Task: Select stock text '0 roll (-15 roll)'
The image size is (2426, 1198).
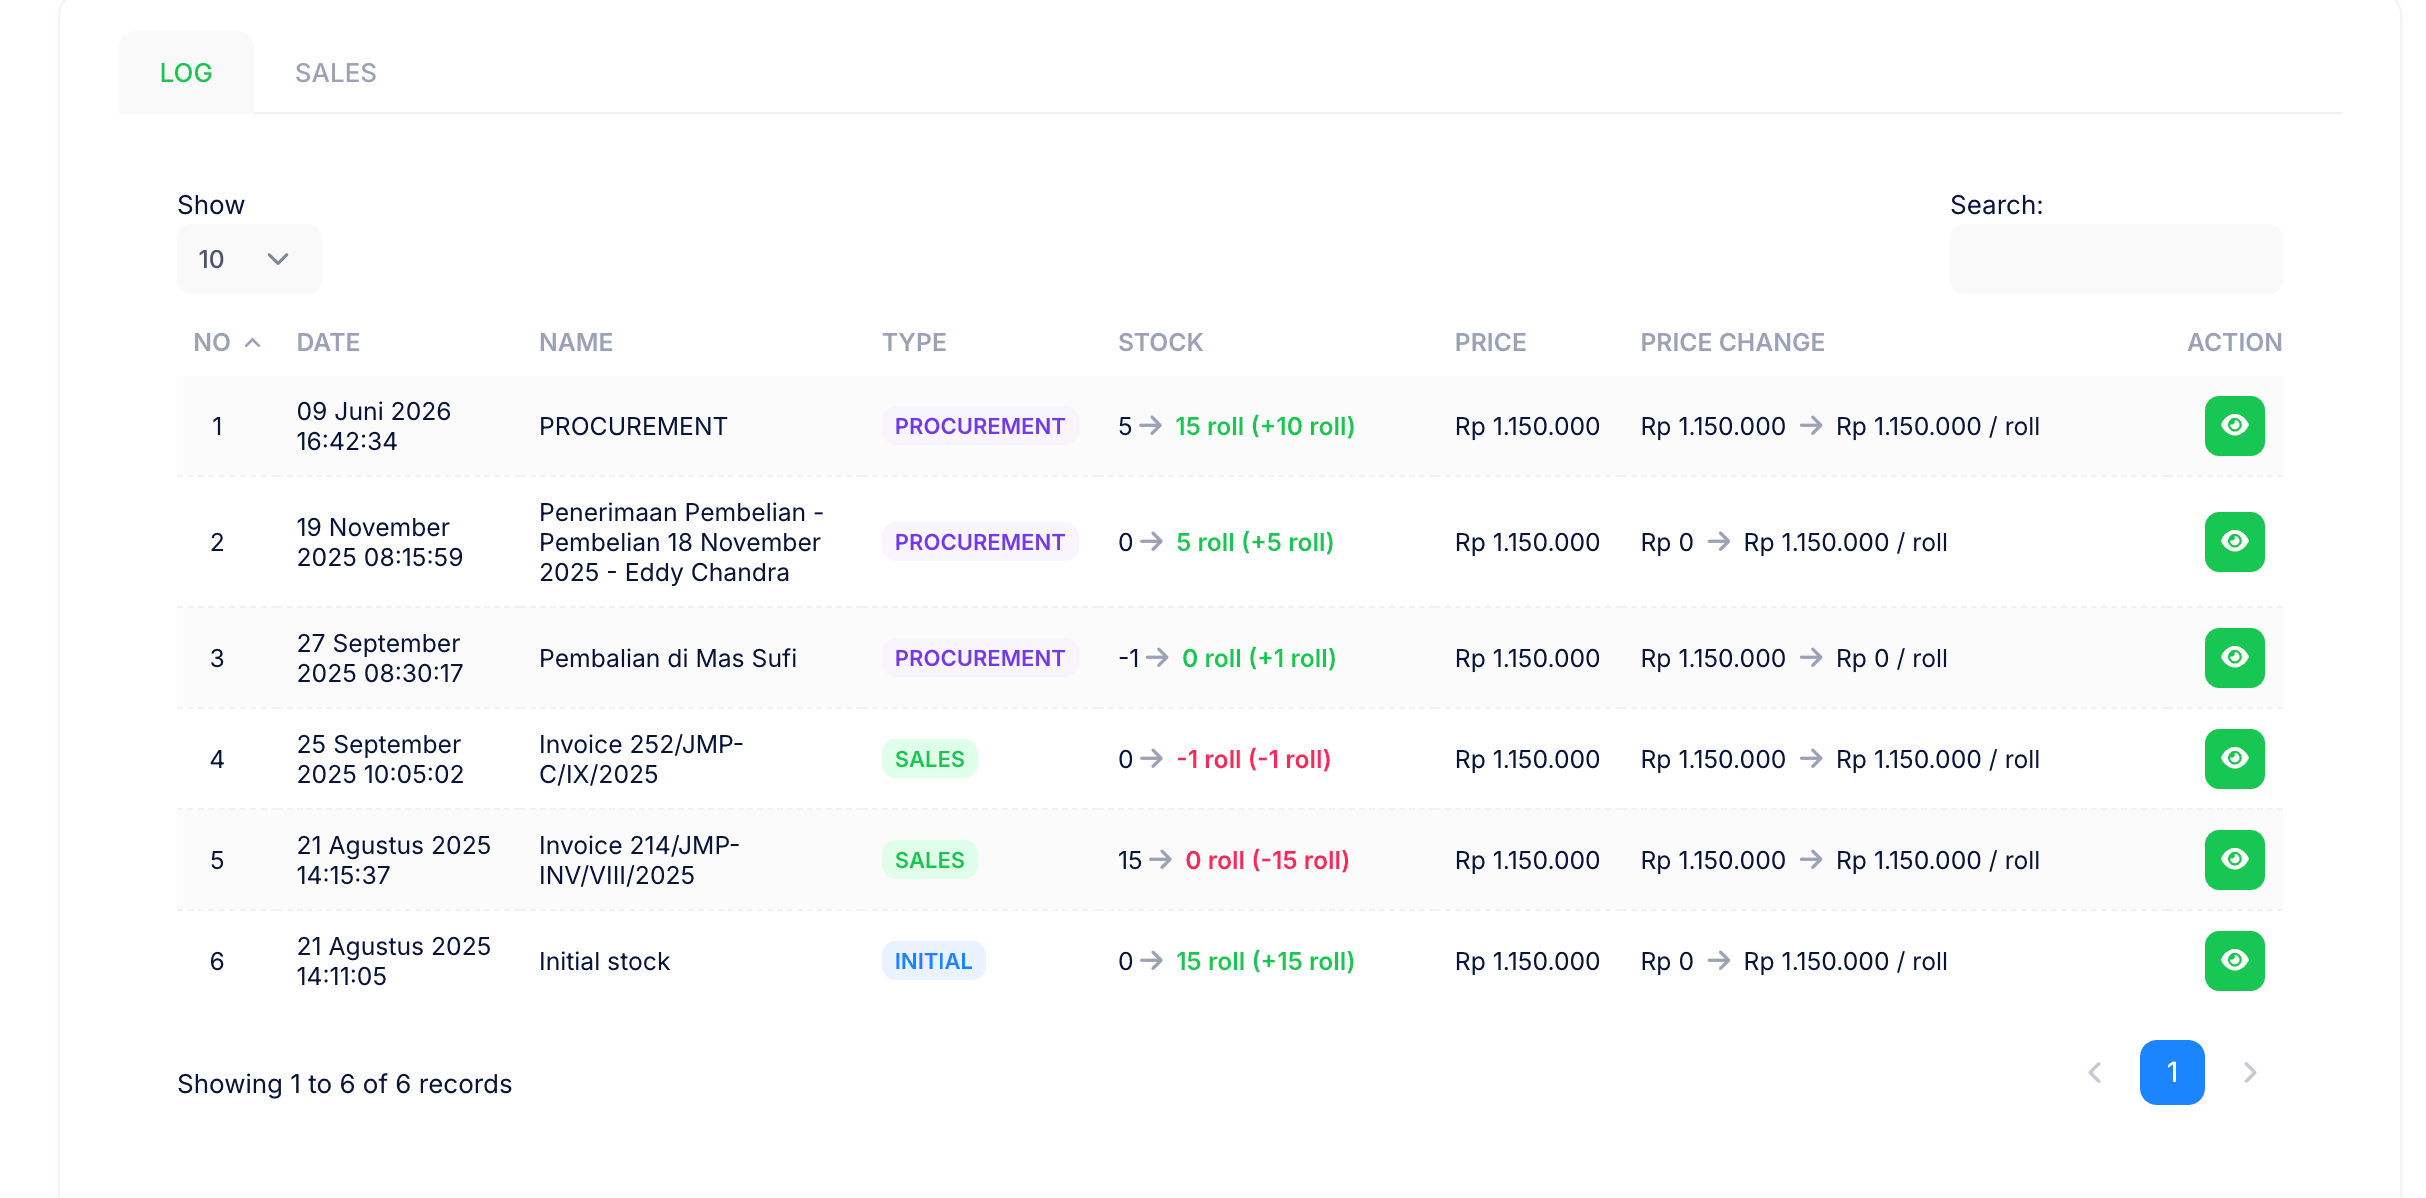Action: coord(1267,860)
